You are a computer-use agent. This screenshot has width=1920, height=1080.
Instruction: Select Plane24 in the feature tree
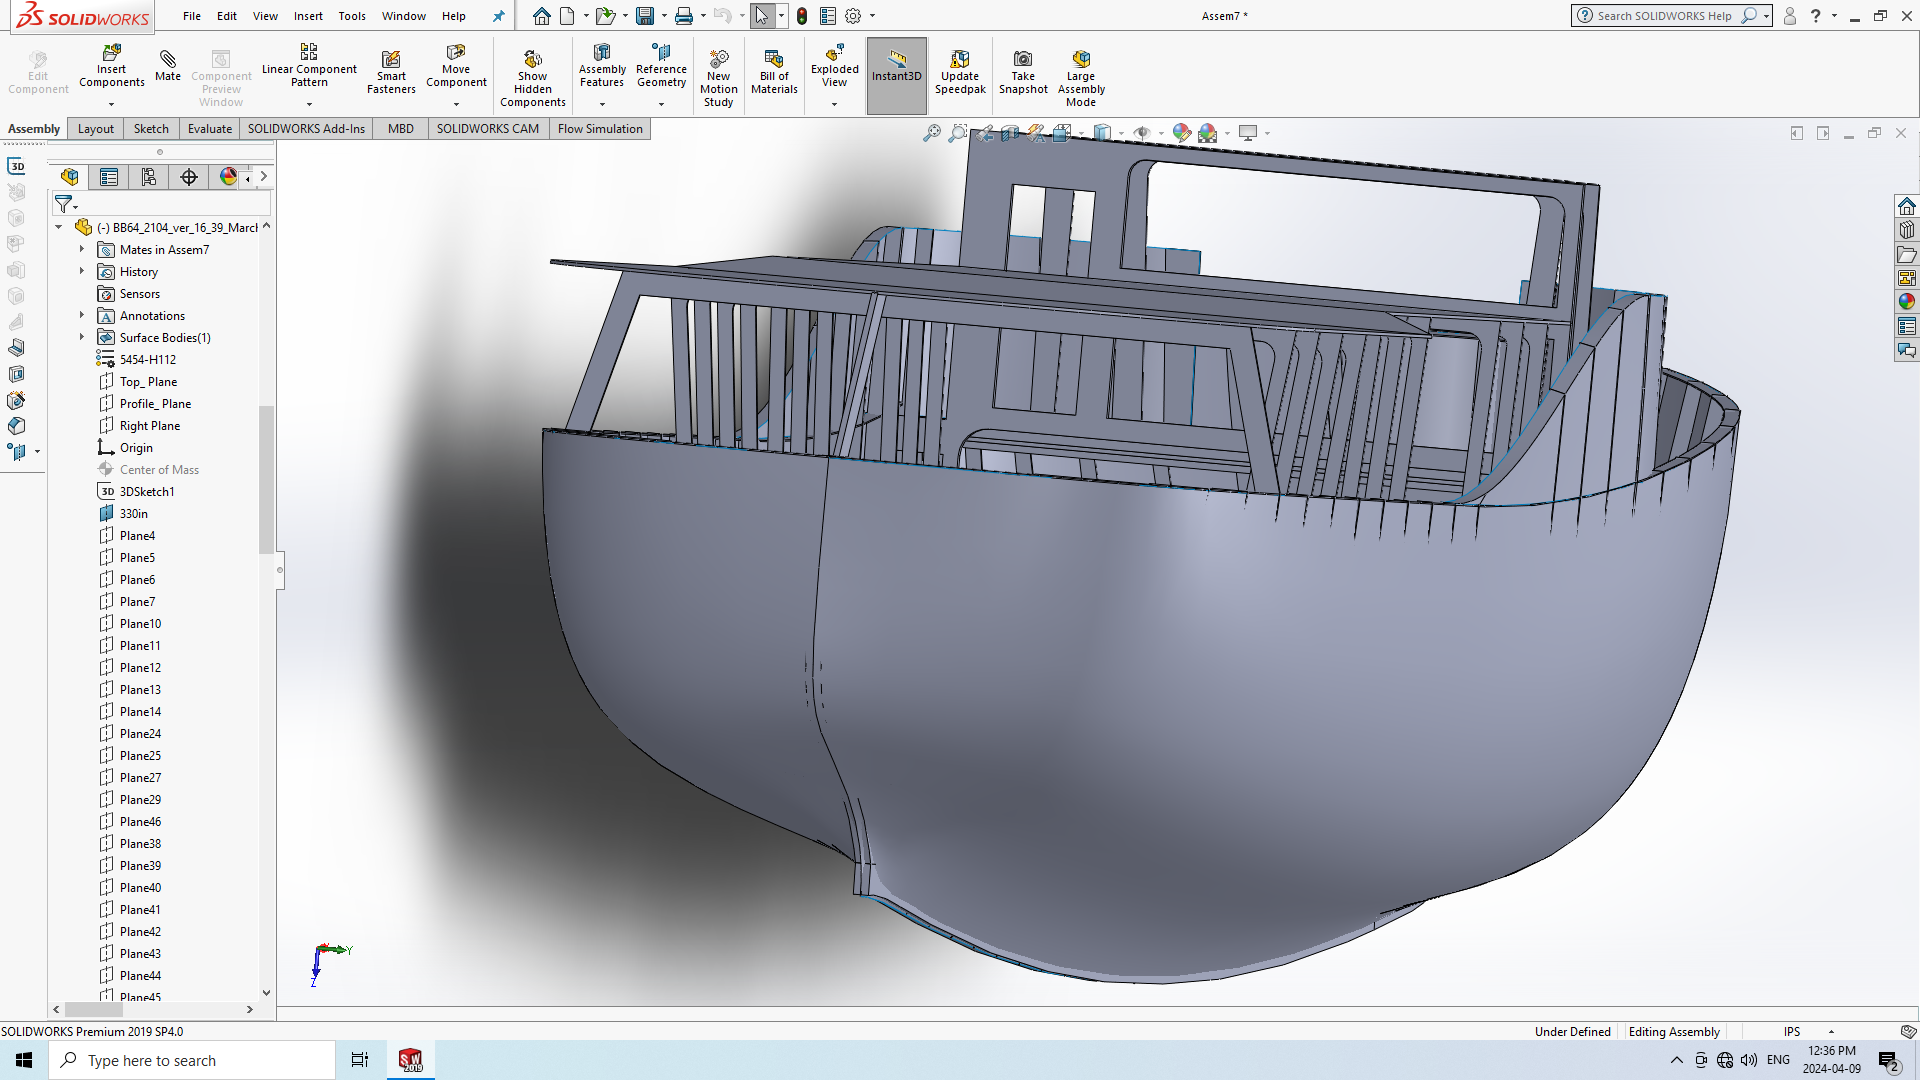pos(140,734)
